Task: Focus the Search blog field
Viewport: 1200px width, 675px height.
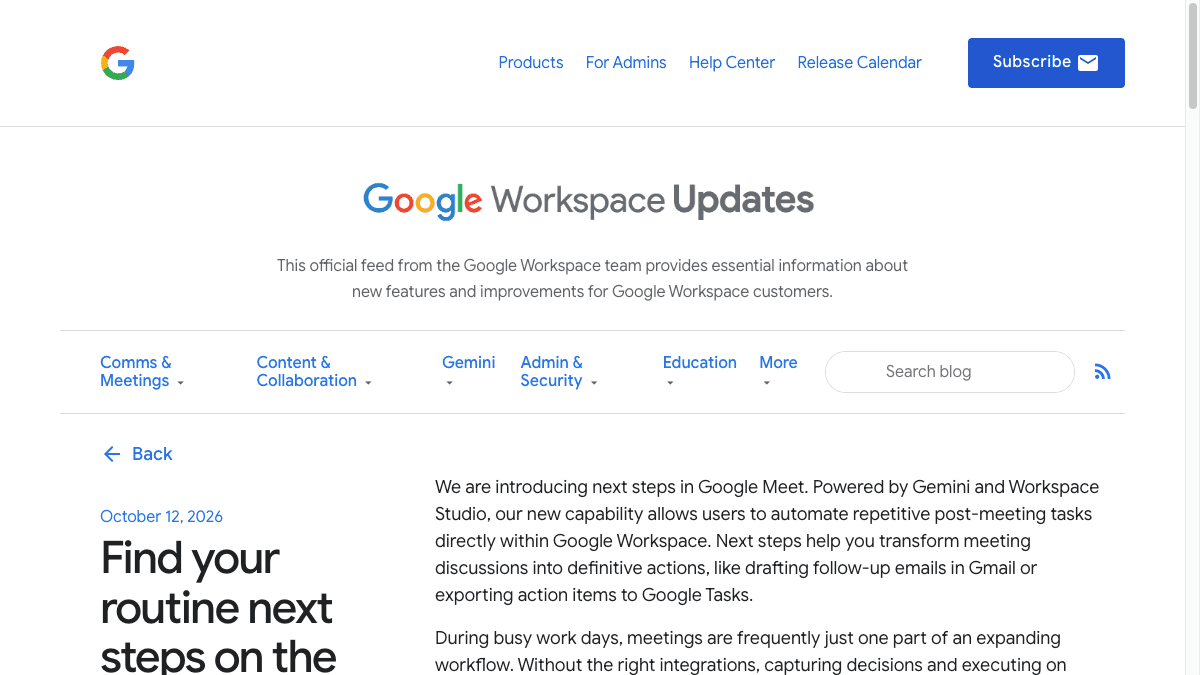Action: click(950, 372)
